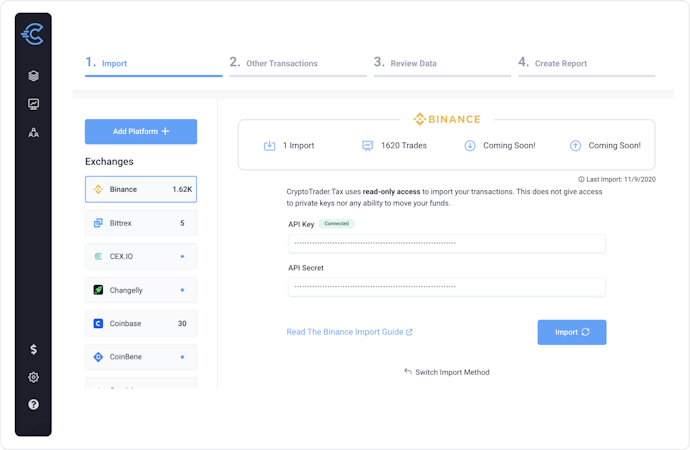The height and width of the screenshot is (450, 690).
Task: Open the help question mark icon
Action: pos(33,404)
